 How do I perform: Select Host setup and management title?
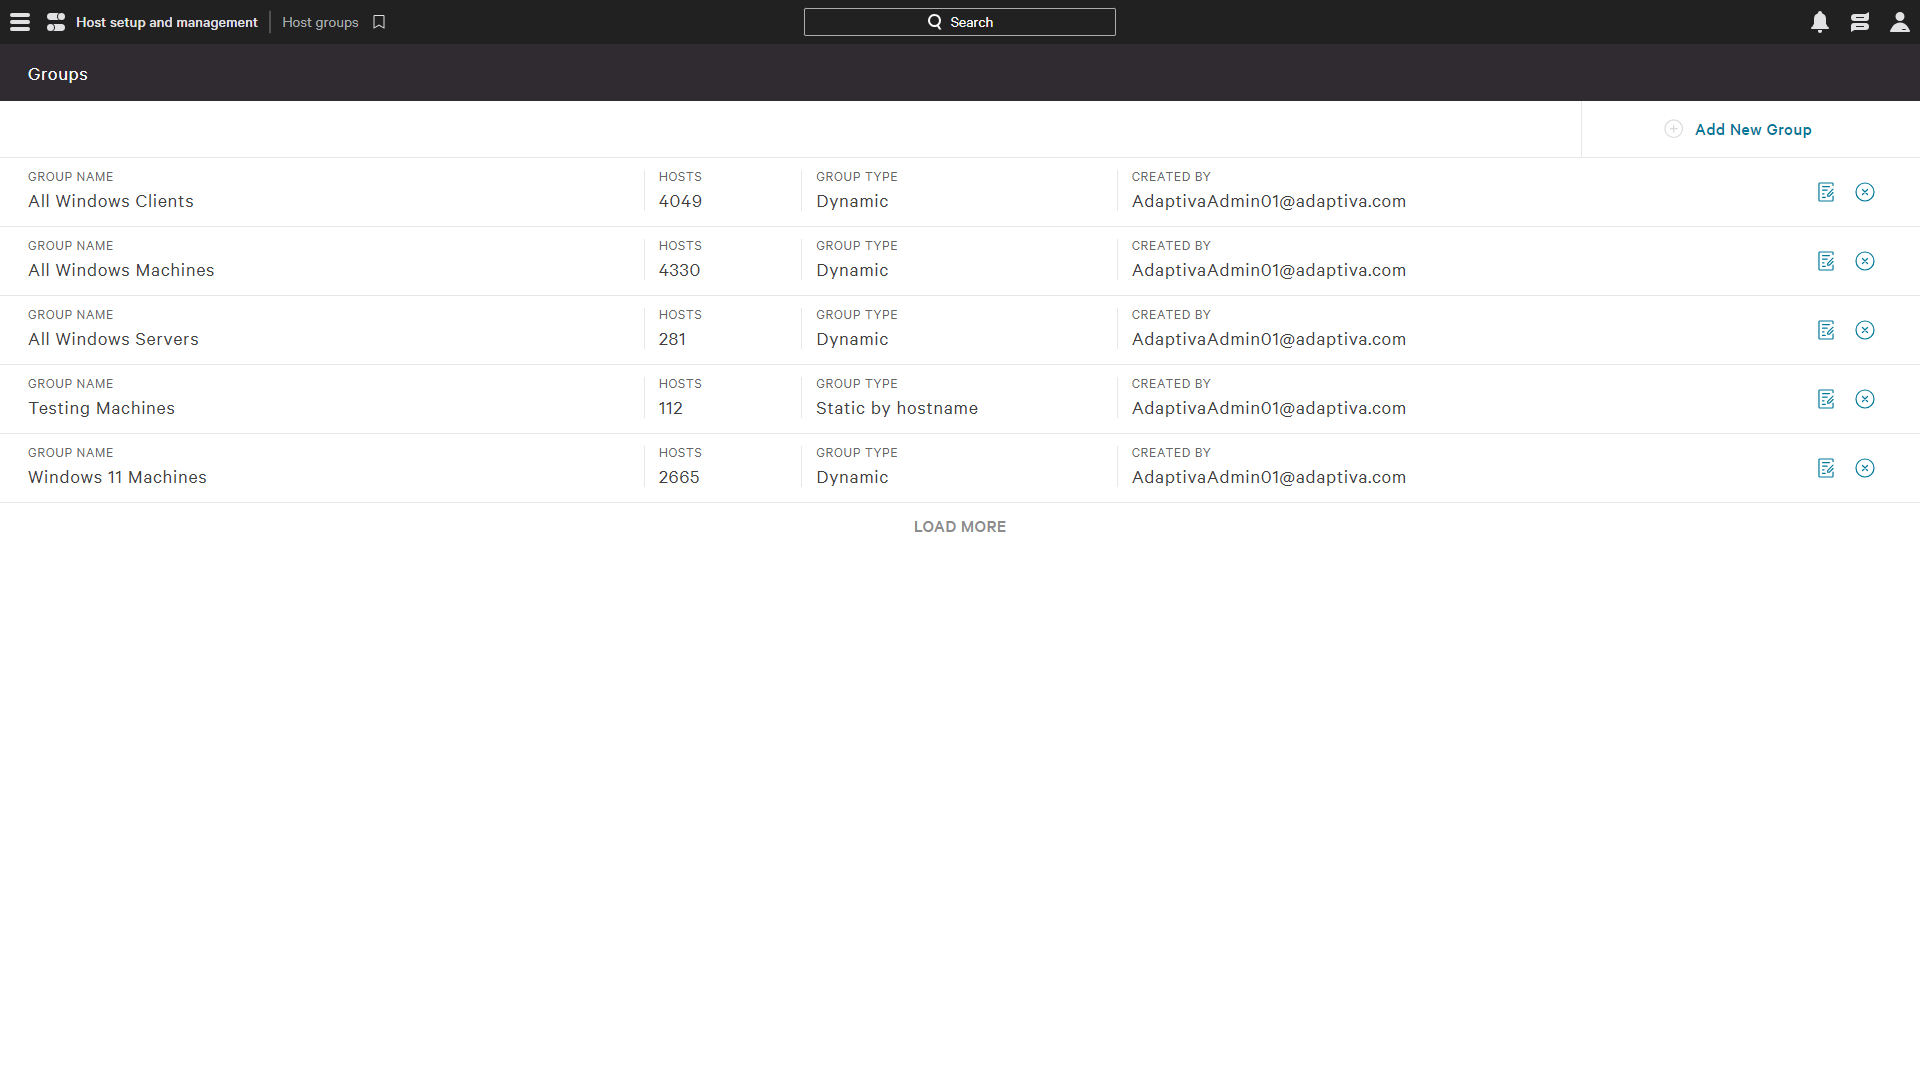(x=166, y=22)
